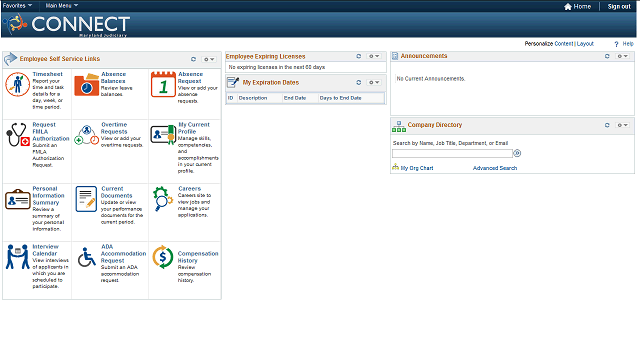The image size is (640, 360).
Task: Open the Timesheet icon
Action: [17, 84]
